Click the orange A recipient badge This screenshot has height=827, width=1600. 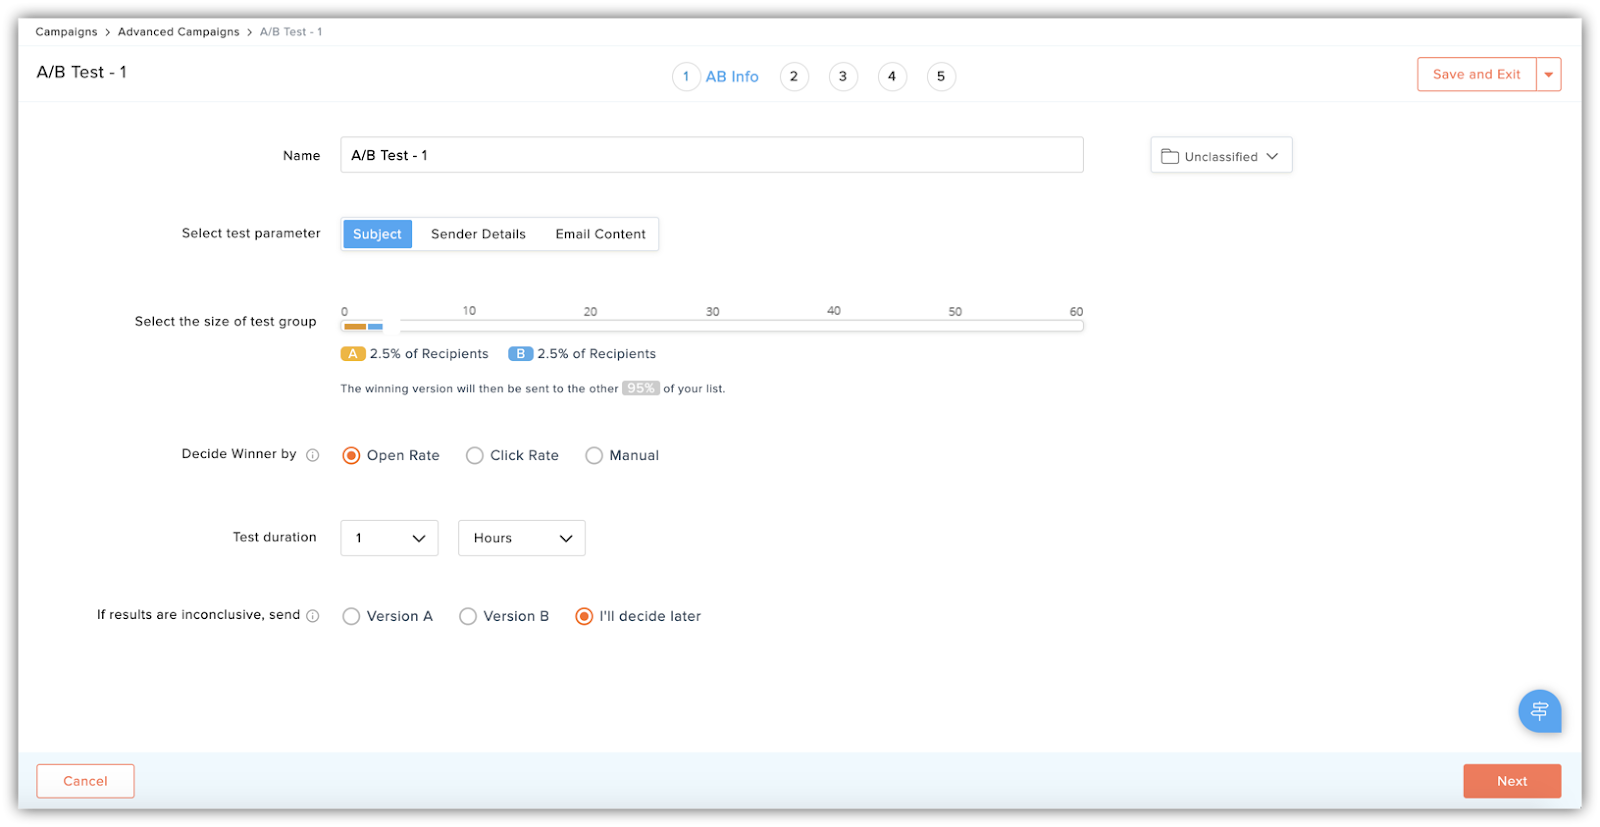(x=353, y=354)
